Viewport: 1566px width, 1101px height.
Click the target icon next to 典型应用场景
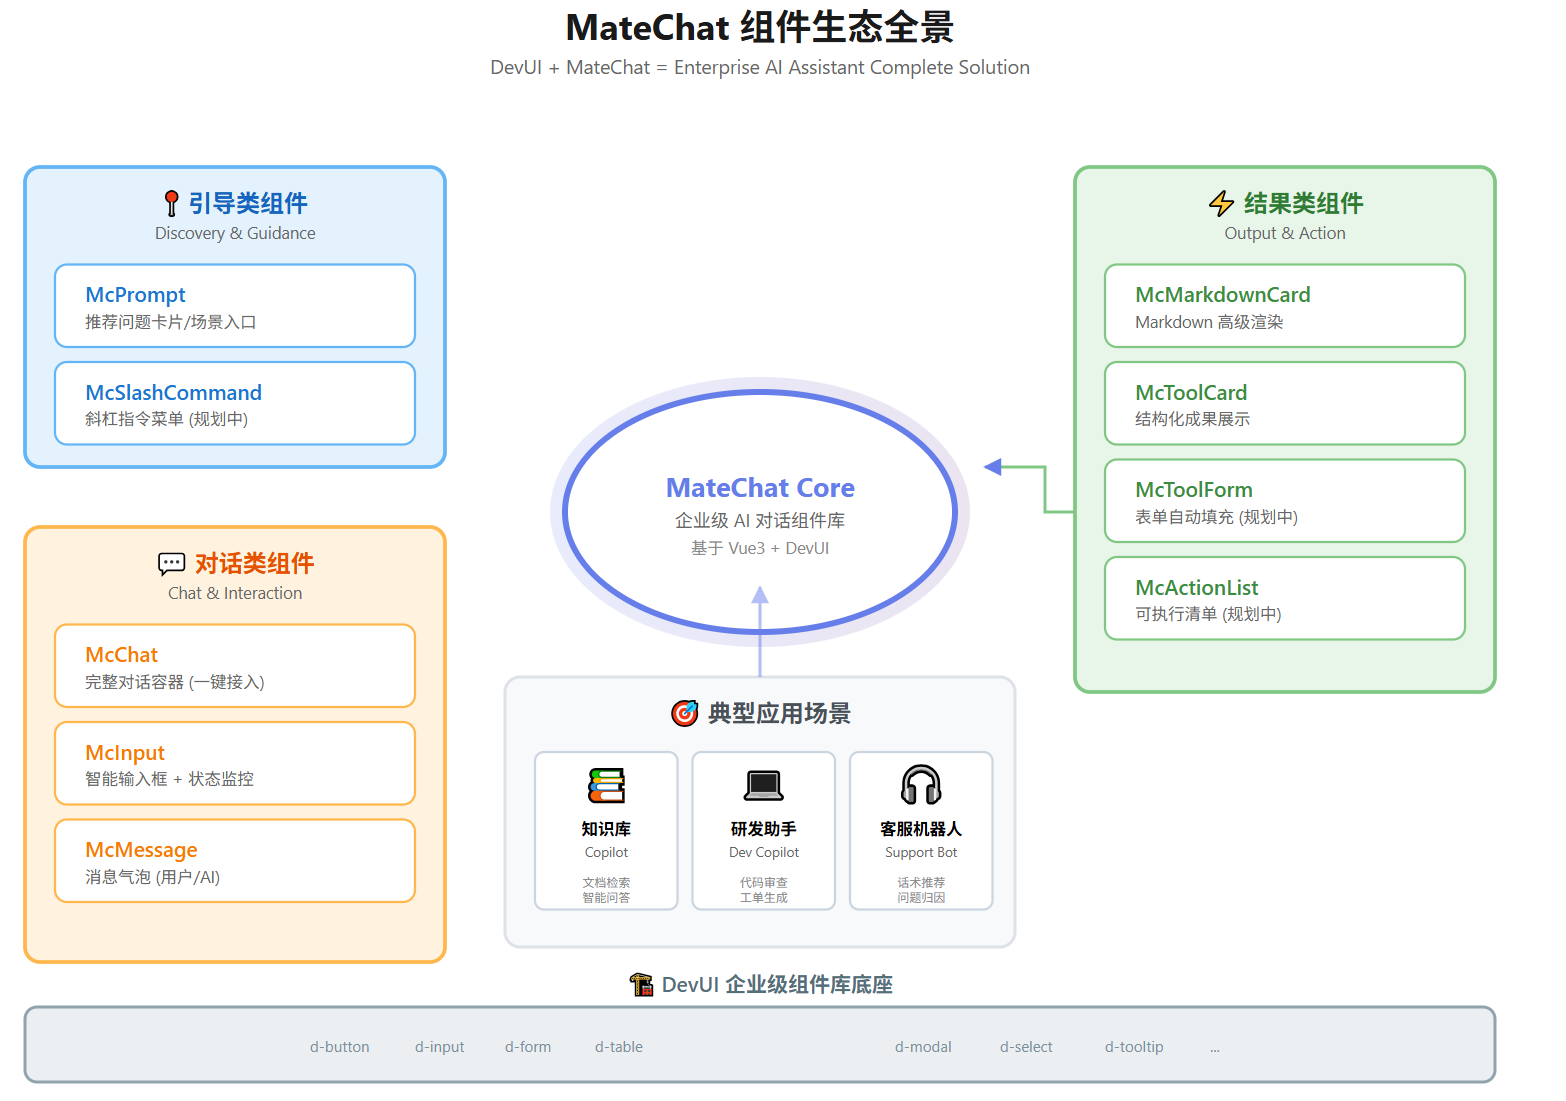point(683,713)
